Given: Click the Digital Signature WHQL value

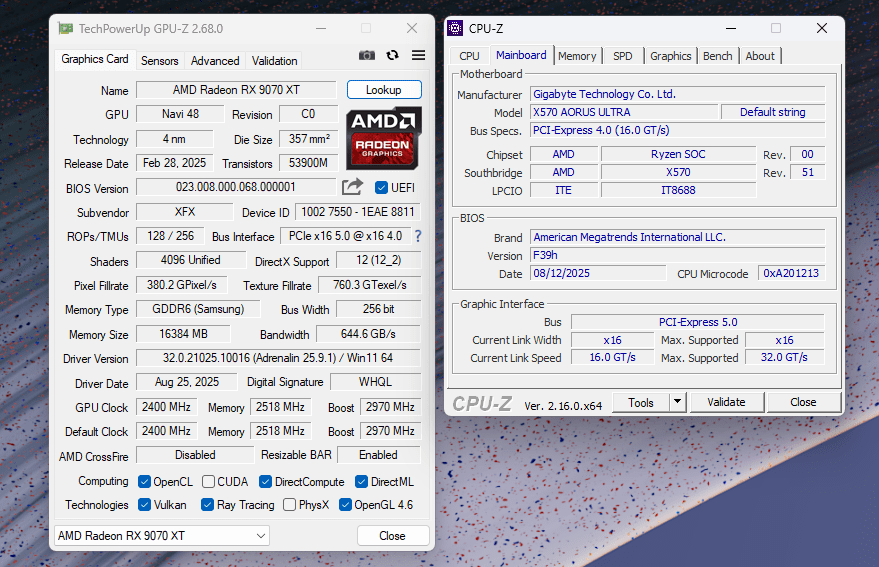Looking at the screenshot, I should pos(376,382).
